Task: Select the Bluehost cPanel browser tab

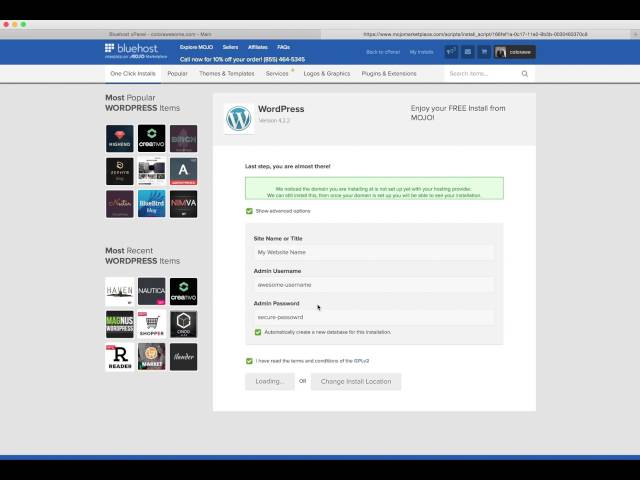Action: pyautogui.click(x=160, y=34)
